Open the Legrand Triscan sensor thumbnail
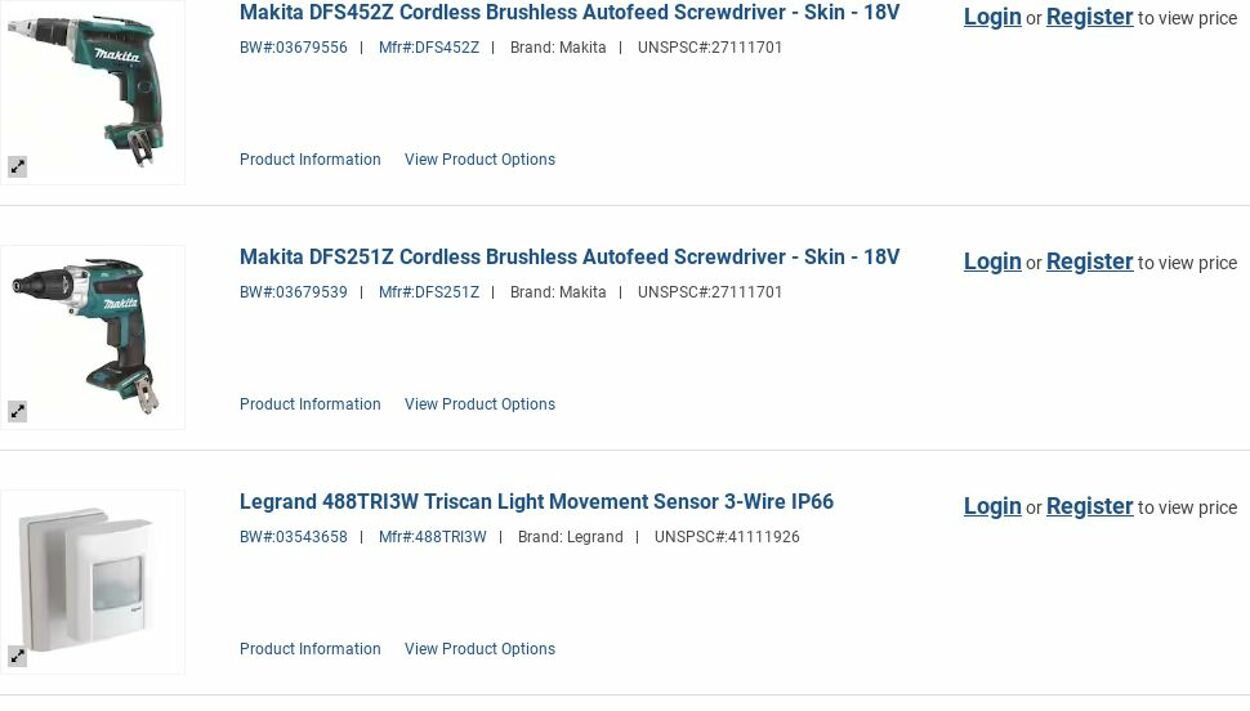1250x711 pixels. click(x=92, y=578)
